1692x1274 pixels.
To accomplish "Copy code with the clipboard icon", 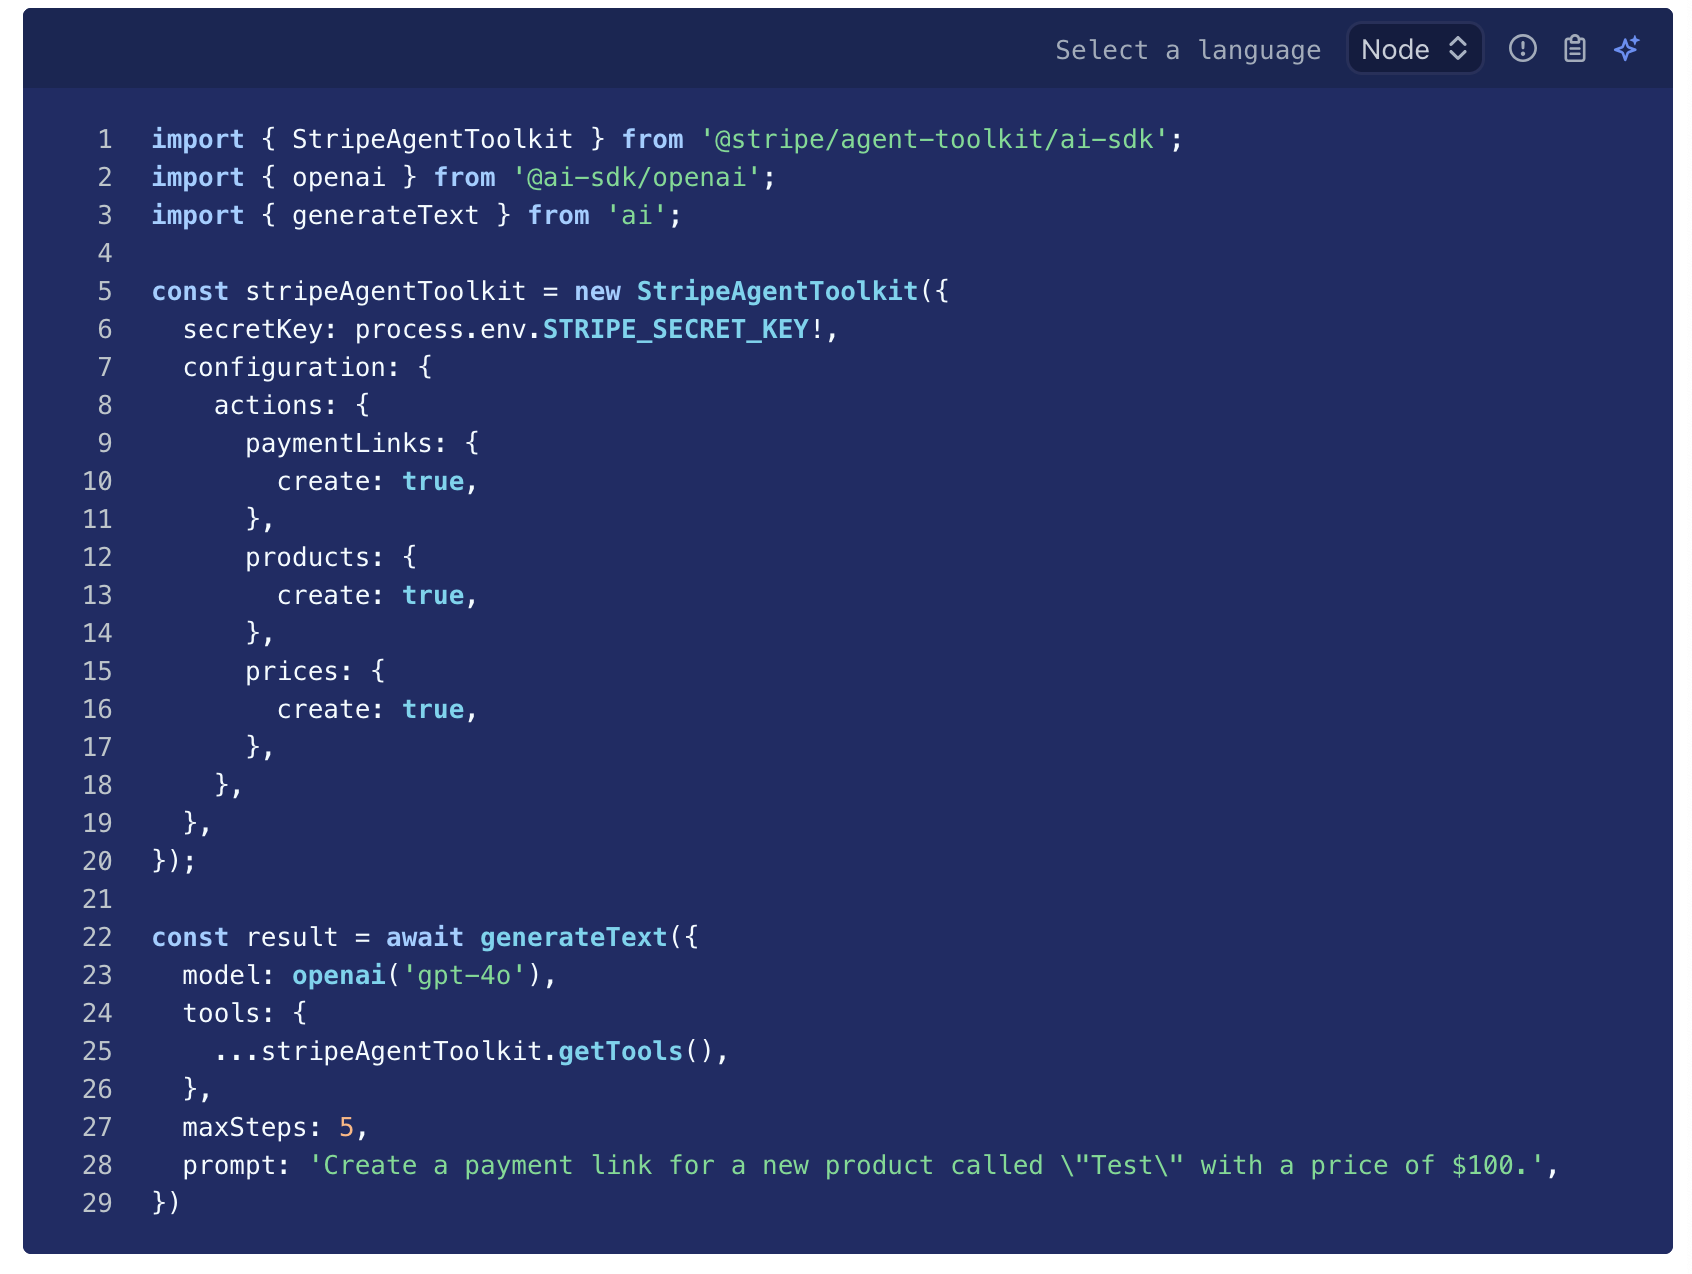I will 1574,48.
